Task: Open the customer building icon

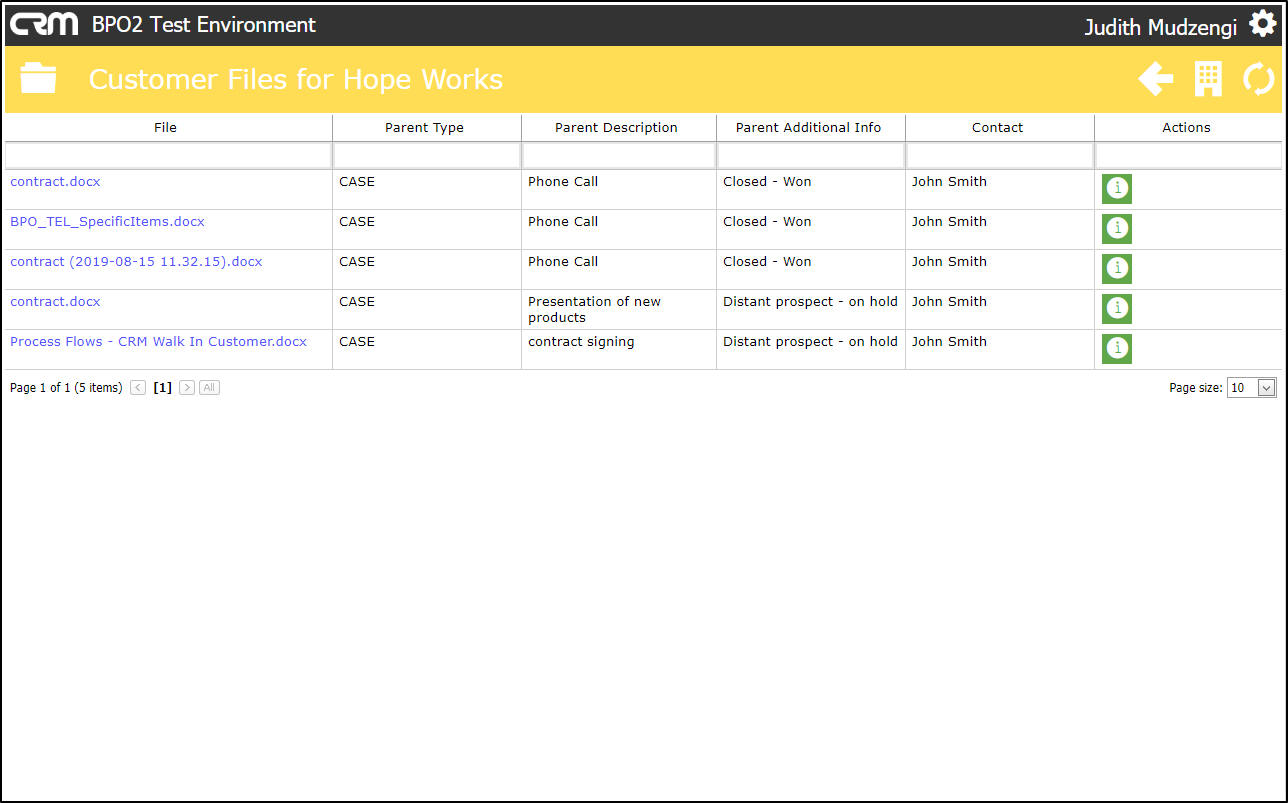Action: pos(1209,79)
